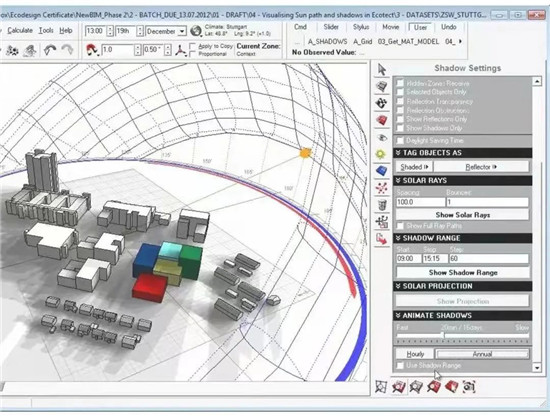The image size is (550, 417).
Task: Click the trash bin panel icon
Action: point(382,205)
